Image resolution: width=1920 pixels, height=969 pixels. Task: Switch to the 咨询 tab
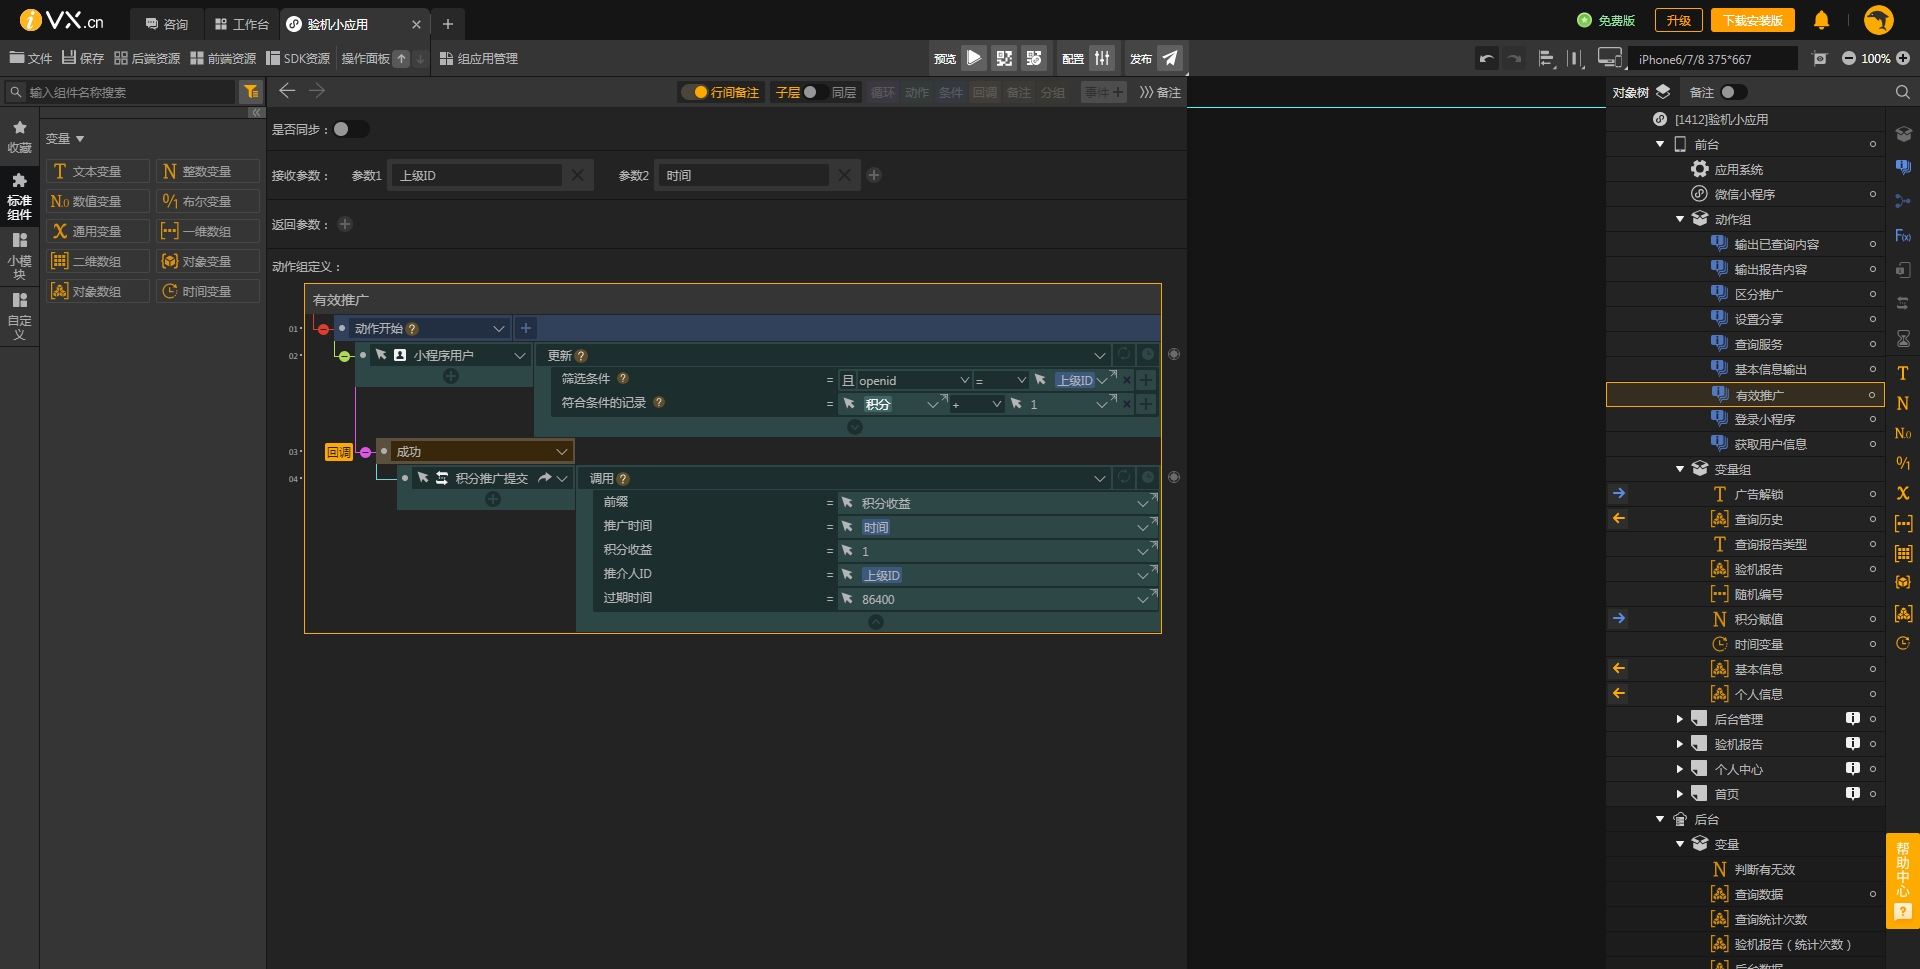pyautogui.click(x=167, y=23)
